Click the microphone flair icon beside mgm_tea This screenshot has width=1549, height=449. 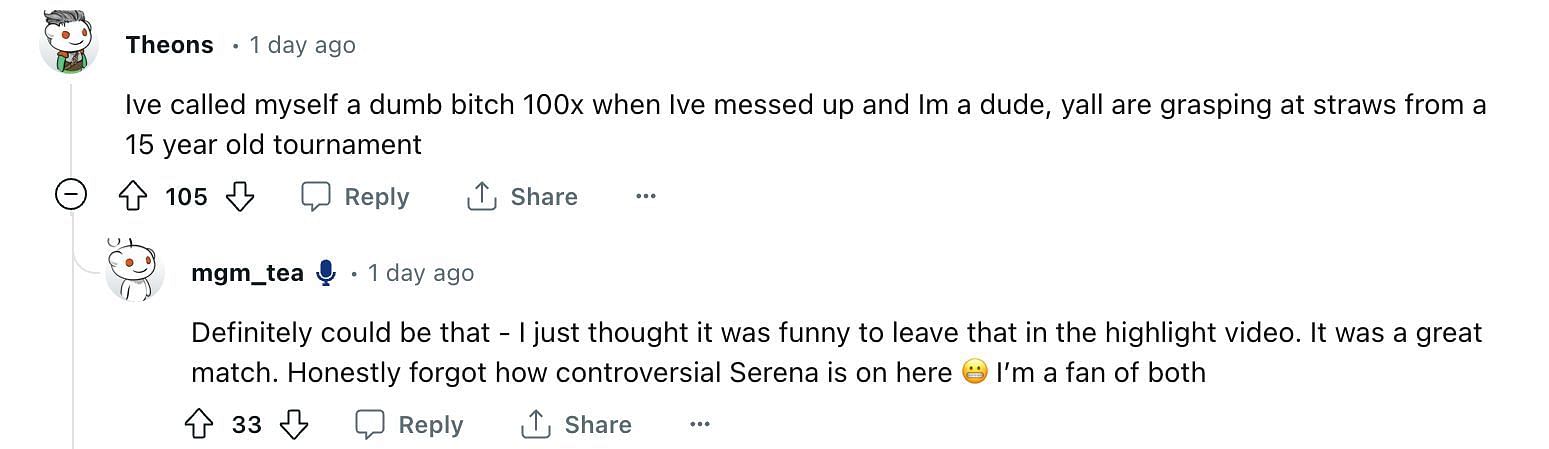pos(325,273)
